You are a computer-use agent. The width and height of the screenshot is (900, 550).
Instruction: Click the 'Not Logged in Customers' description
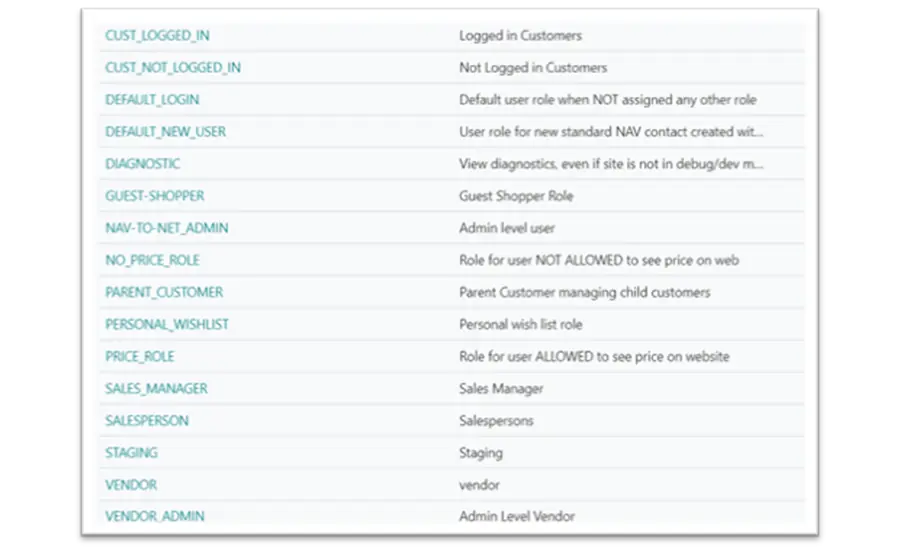tap(533, 68)
